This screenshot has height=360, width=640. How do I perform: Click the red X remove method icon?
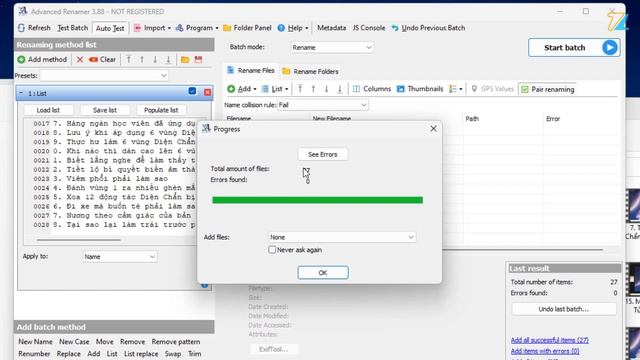(x=80, y=60)
